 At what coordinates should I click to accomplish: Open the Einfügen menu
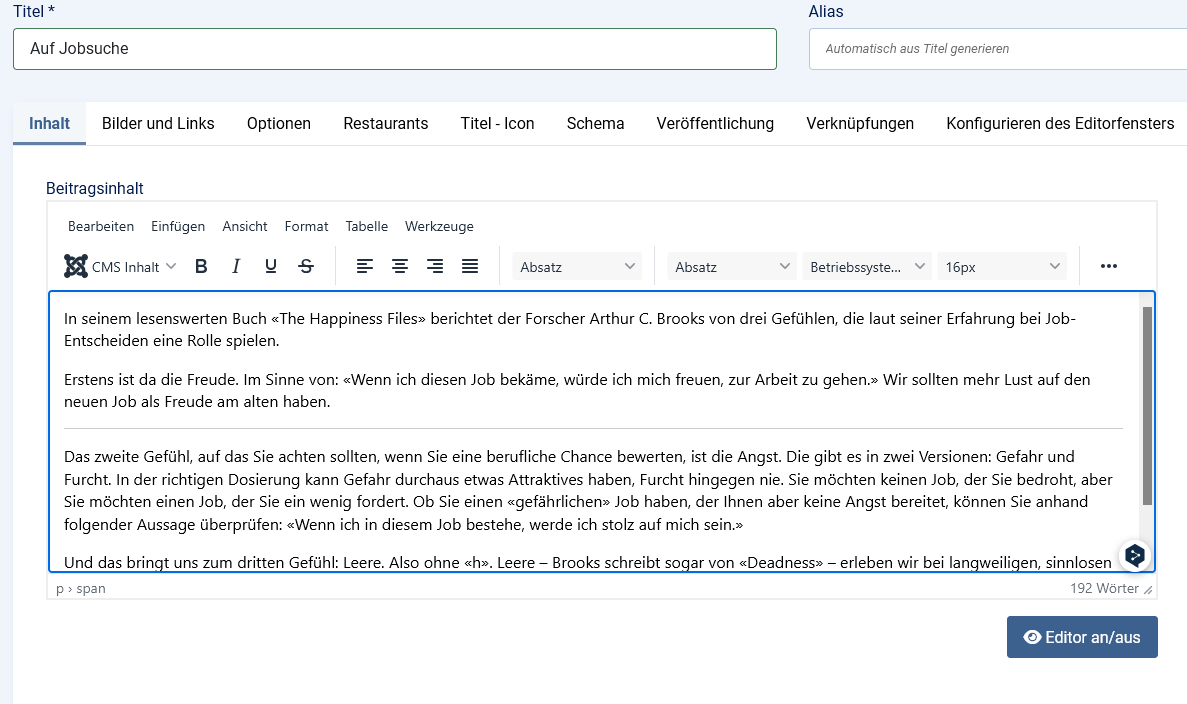[178, 227]
